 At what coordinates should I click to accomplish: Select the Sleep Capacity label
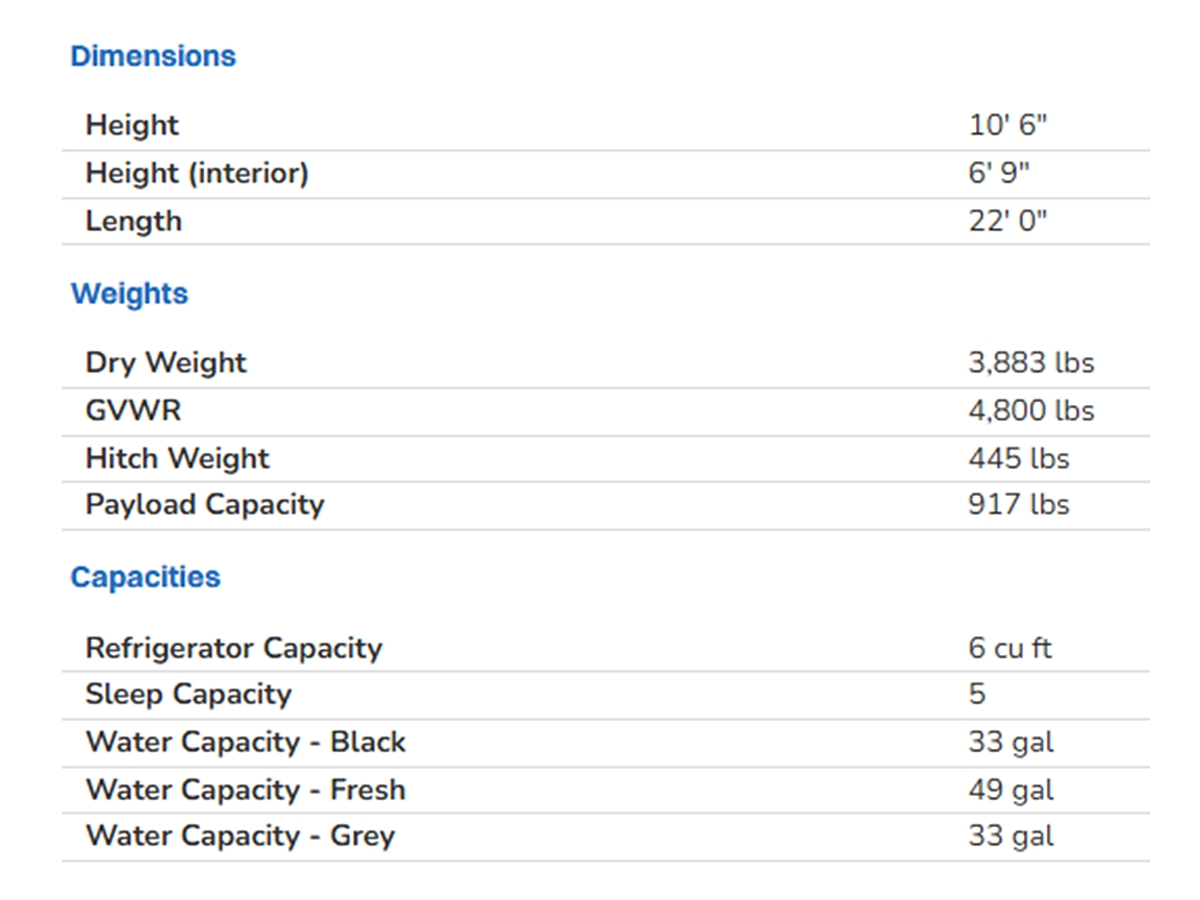tap(188, 694)
